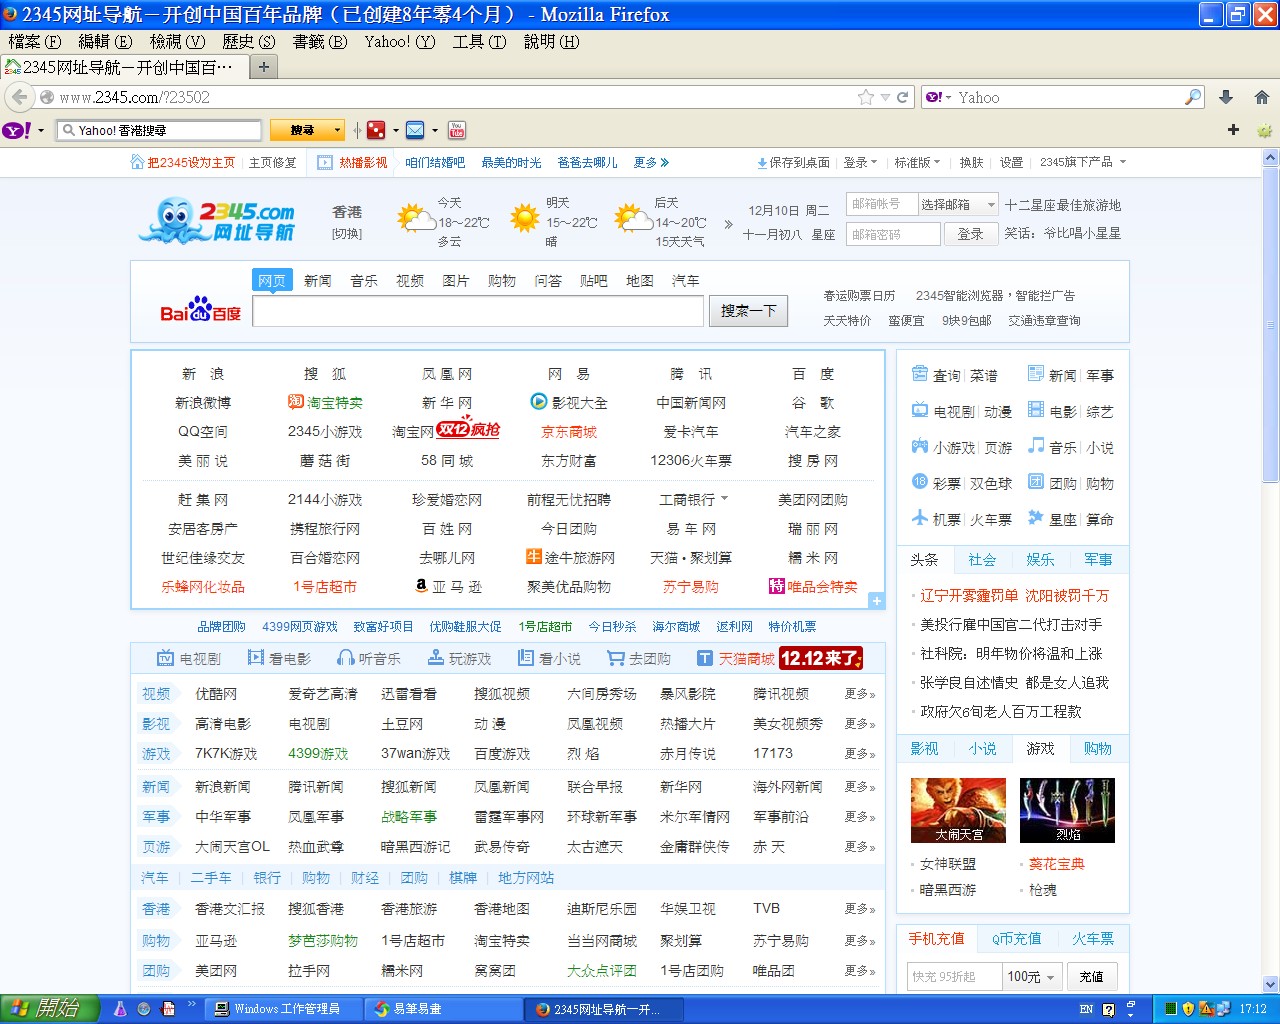Viewport: 1280px width, 1024px height.
Task: Click the Baidu search text field
Action: tap(478, 311)
